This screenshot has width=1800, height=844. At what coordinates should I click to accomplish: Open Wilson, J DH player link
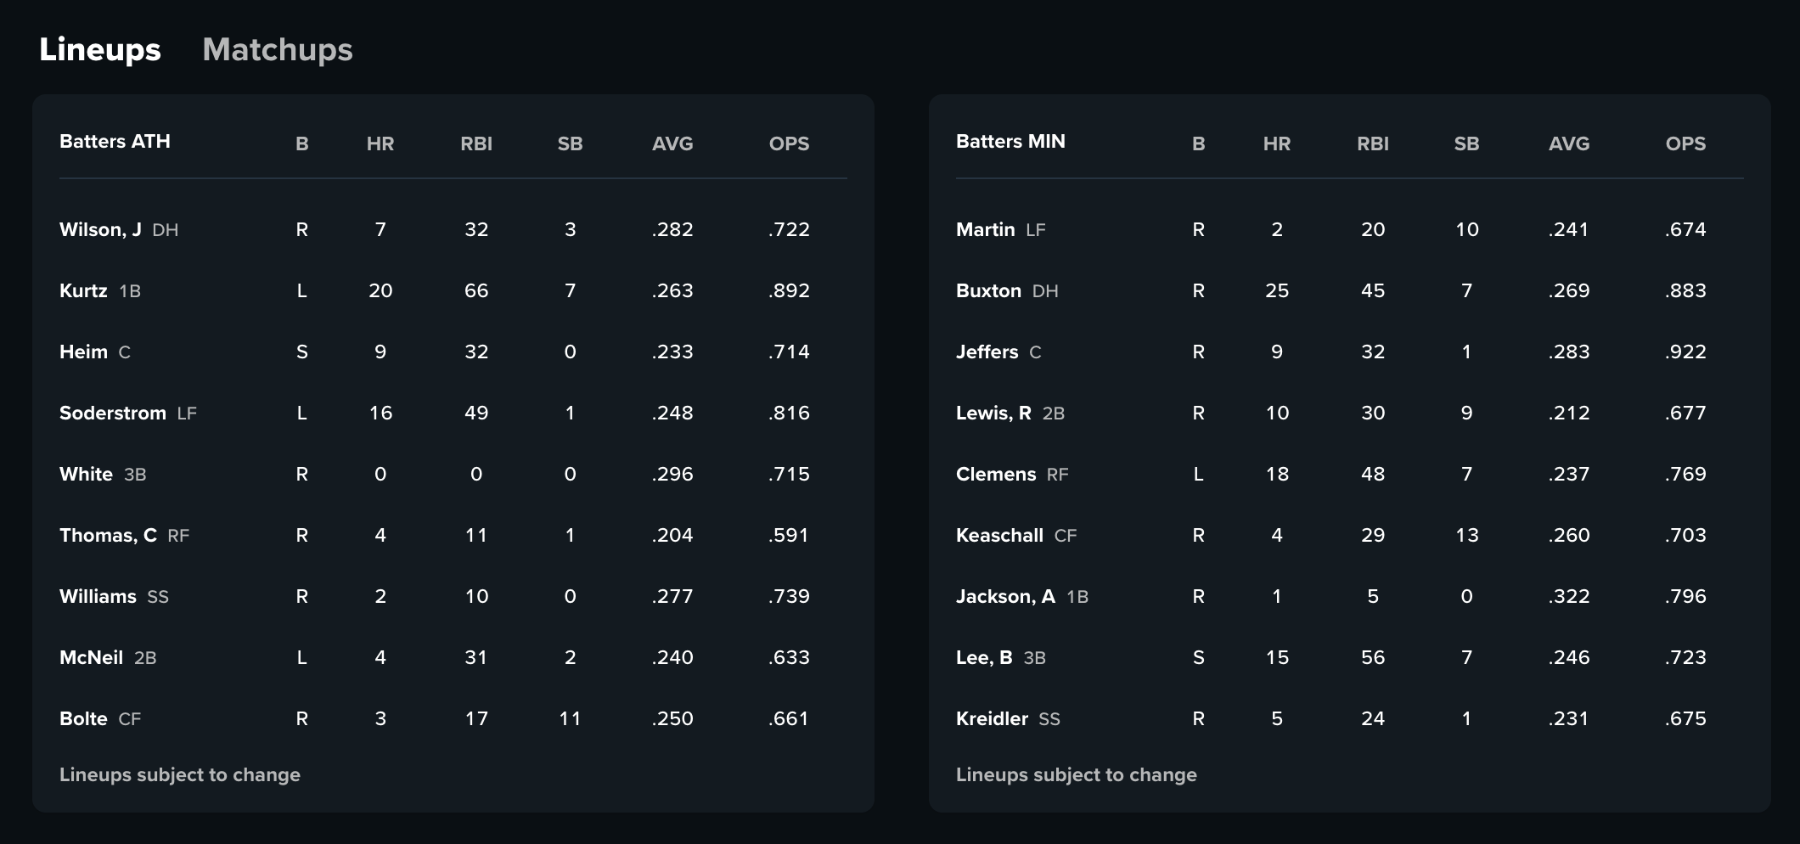coord(119,230)
